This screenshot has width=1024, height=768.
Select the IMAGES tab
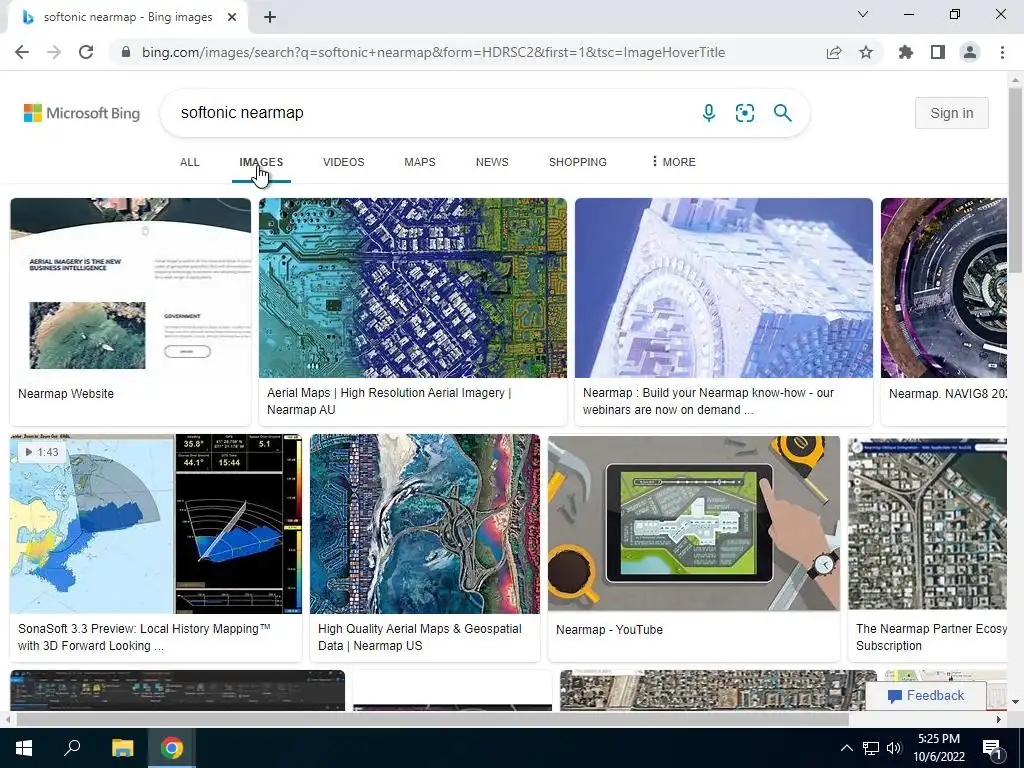point(261,162)
